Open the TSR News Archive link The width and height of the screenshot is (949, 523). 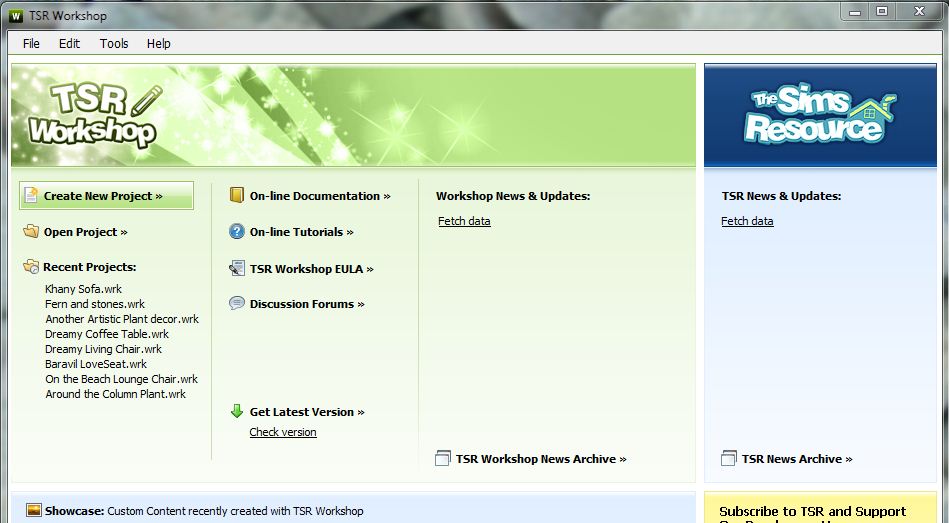click(x=797, y=459)
